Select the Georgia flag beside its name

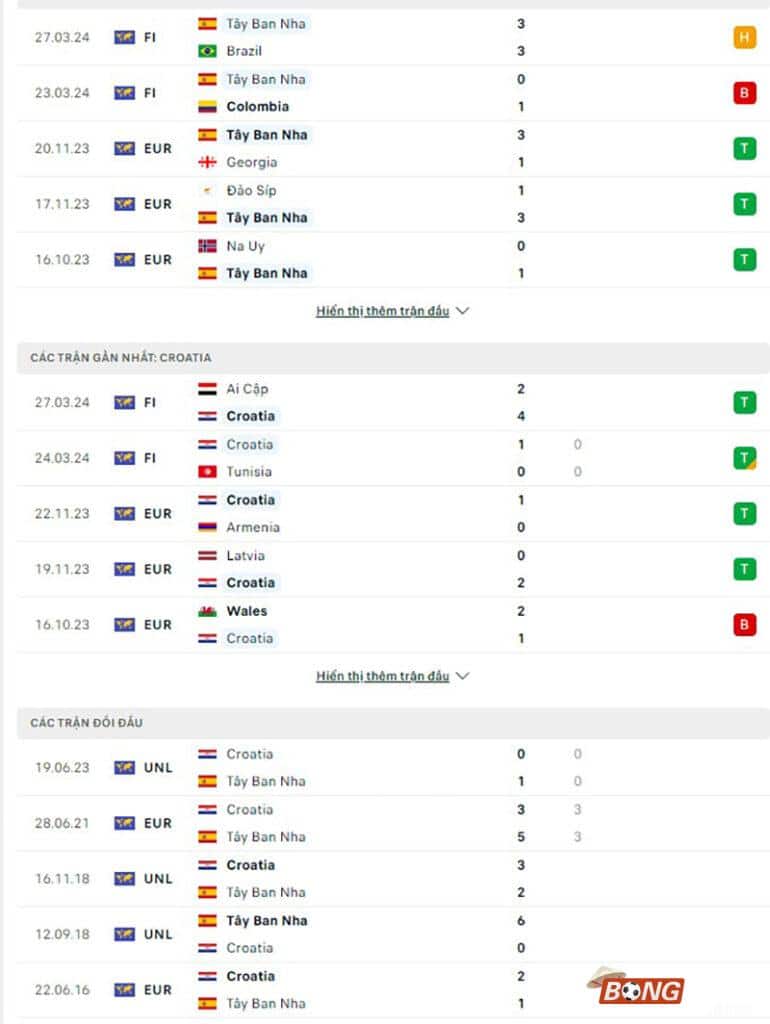pyautogui.click(x=205, y=162)
